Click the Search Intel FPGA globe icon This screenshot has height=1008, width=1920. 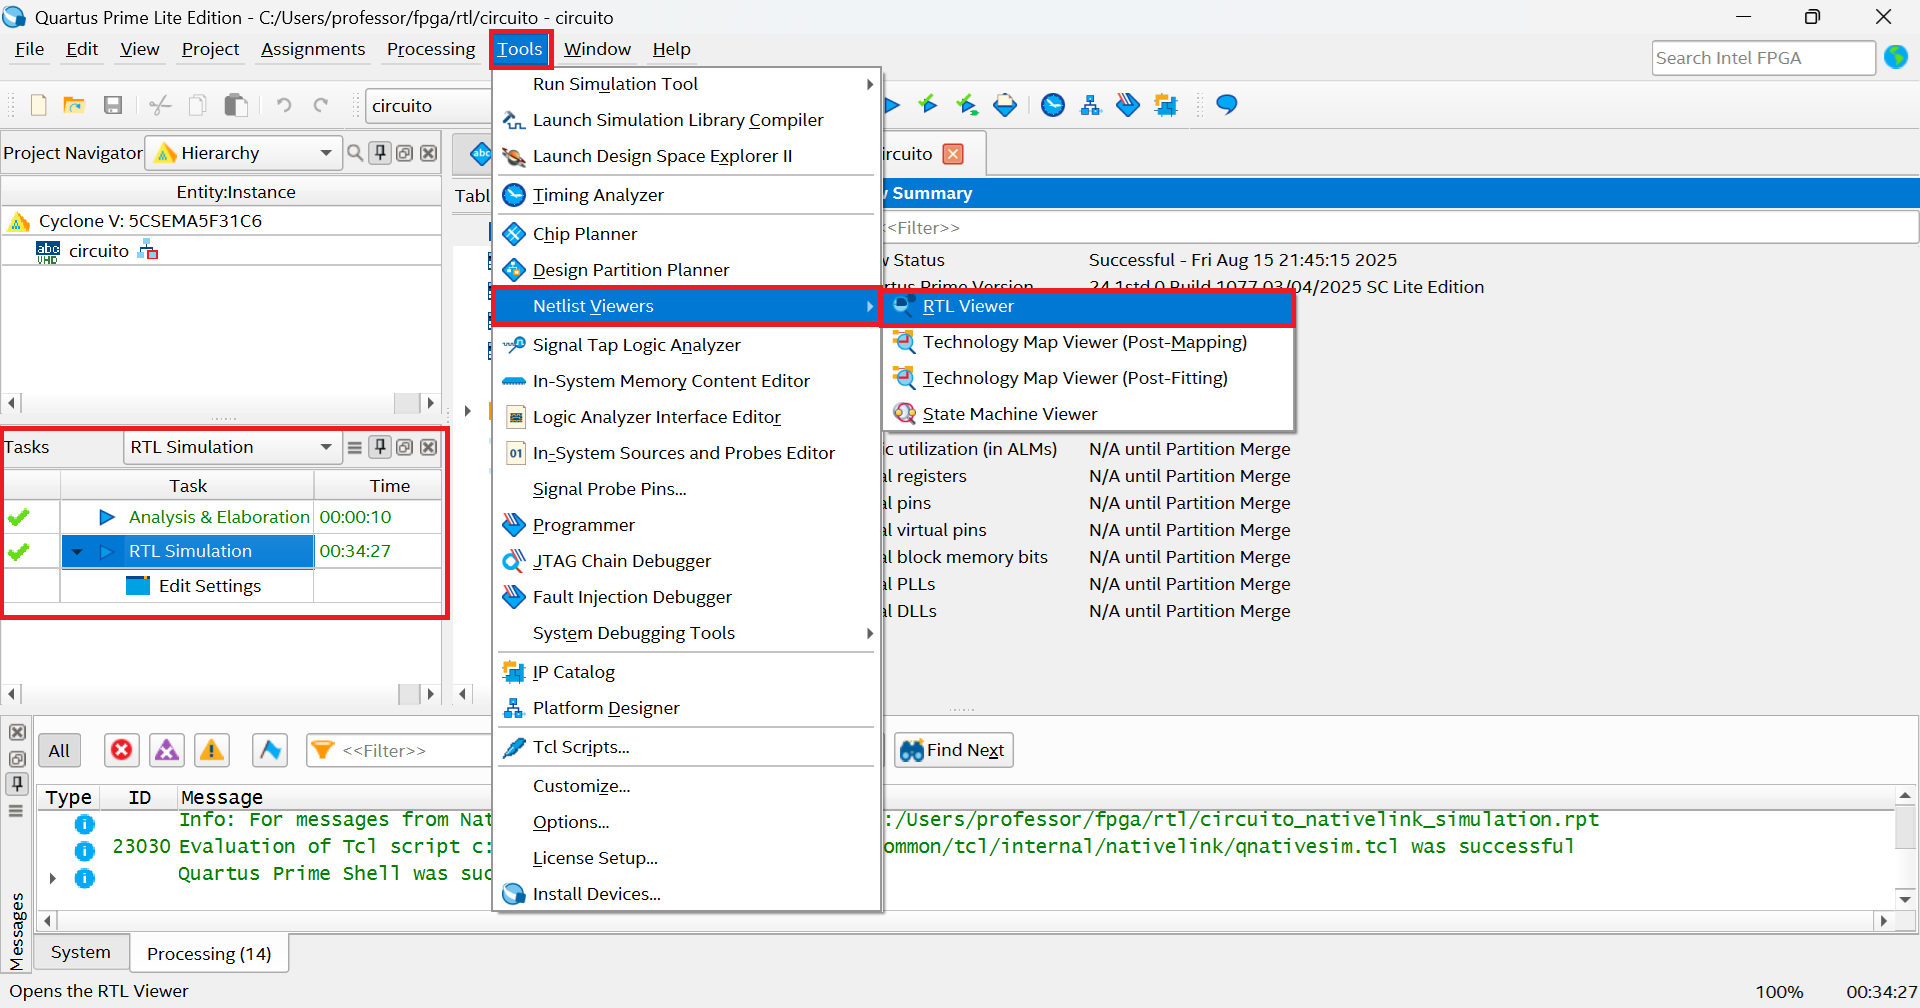coord(1896,58)
